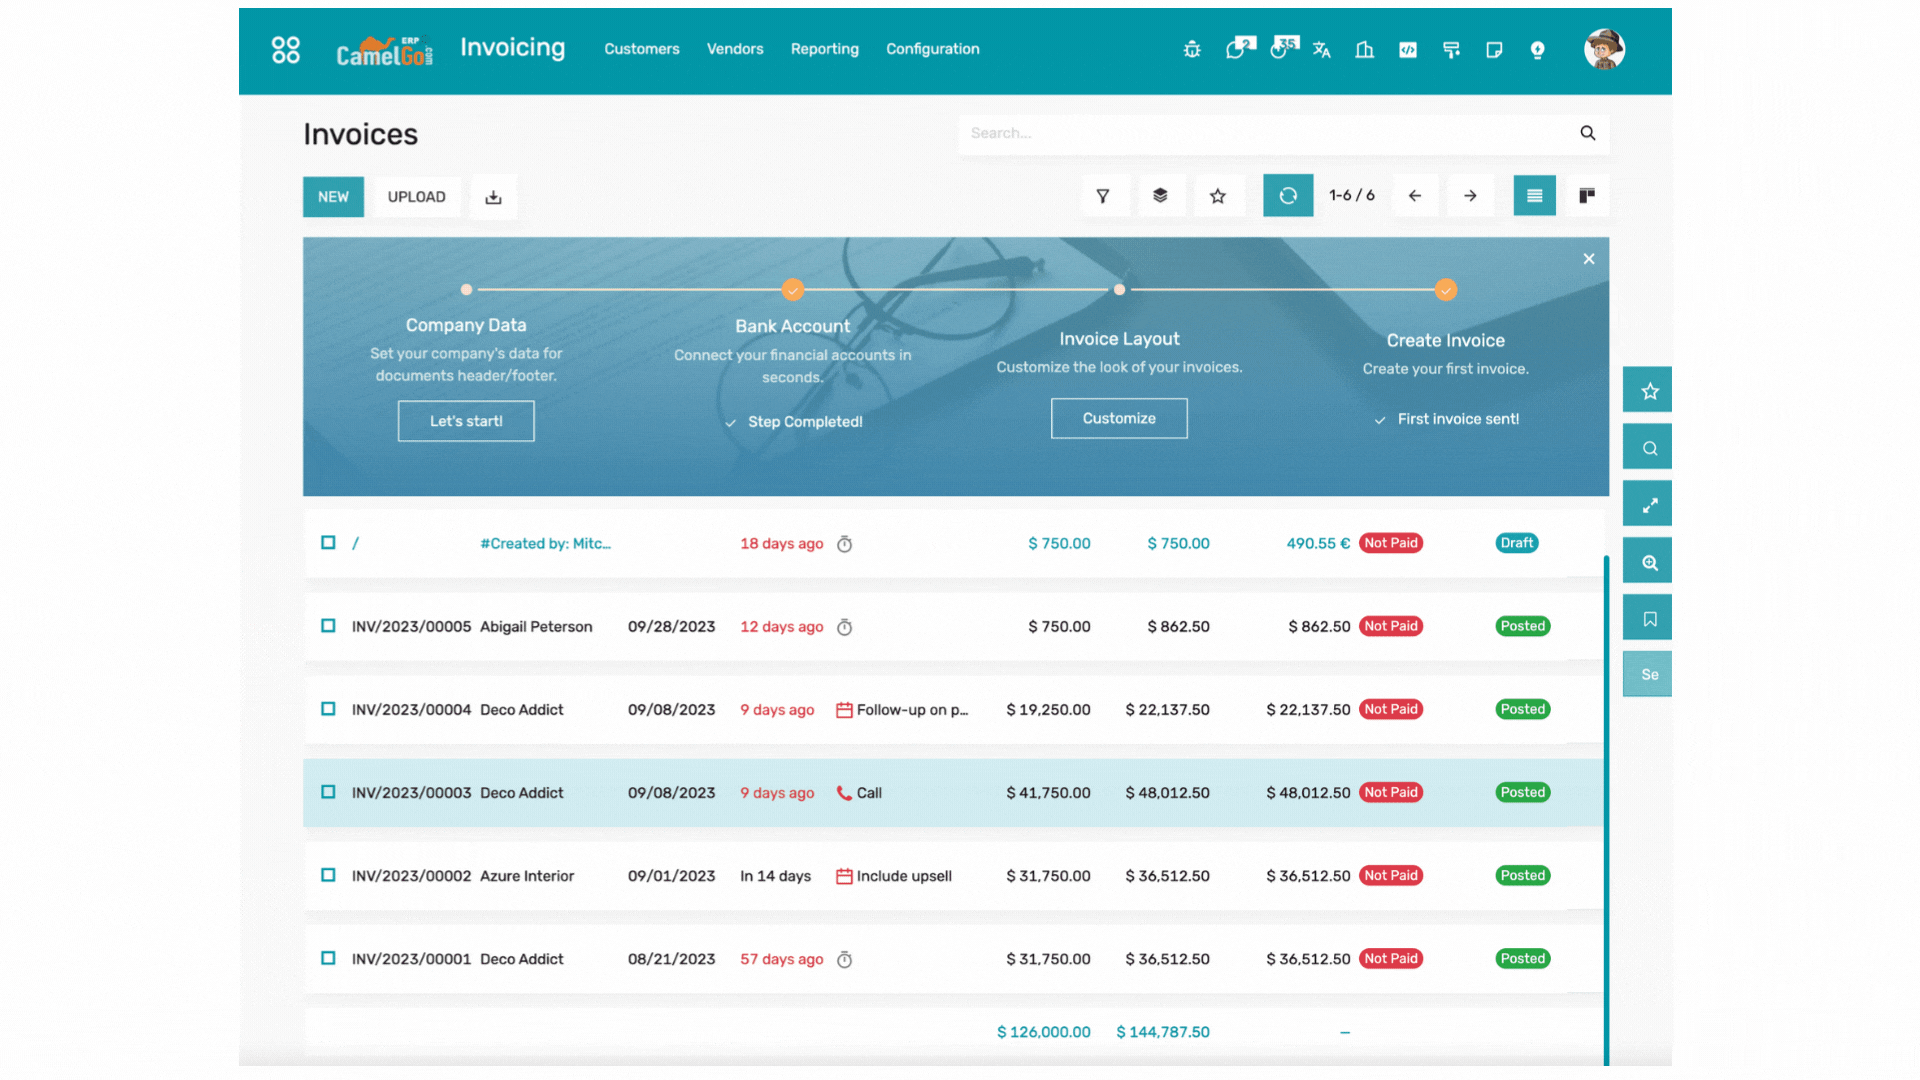The height and width of the screenshot is (1080, 1920).
Task: Switch to kanban view
Action: click(1586, 196)
